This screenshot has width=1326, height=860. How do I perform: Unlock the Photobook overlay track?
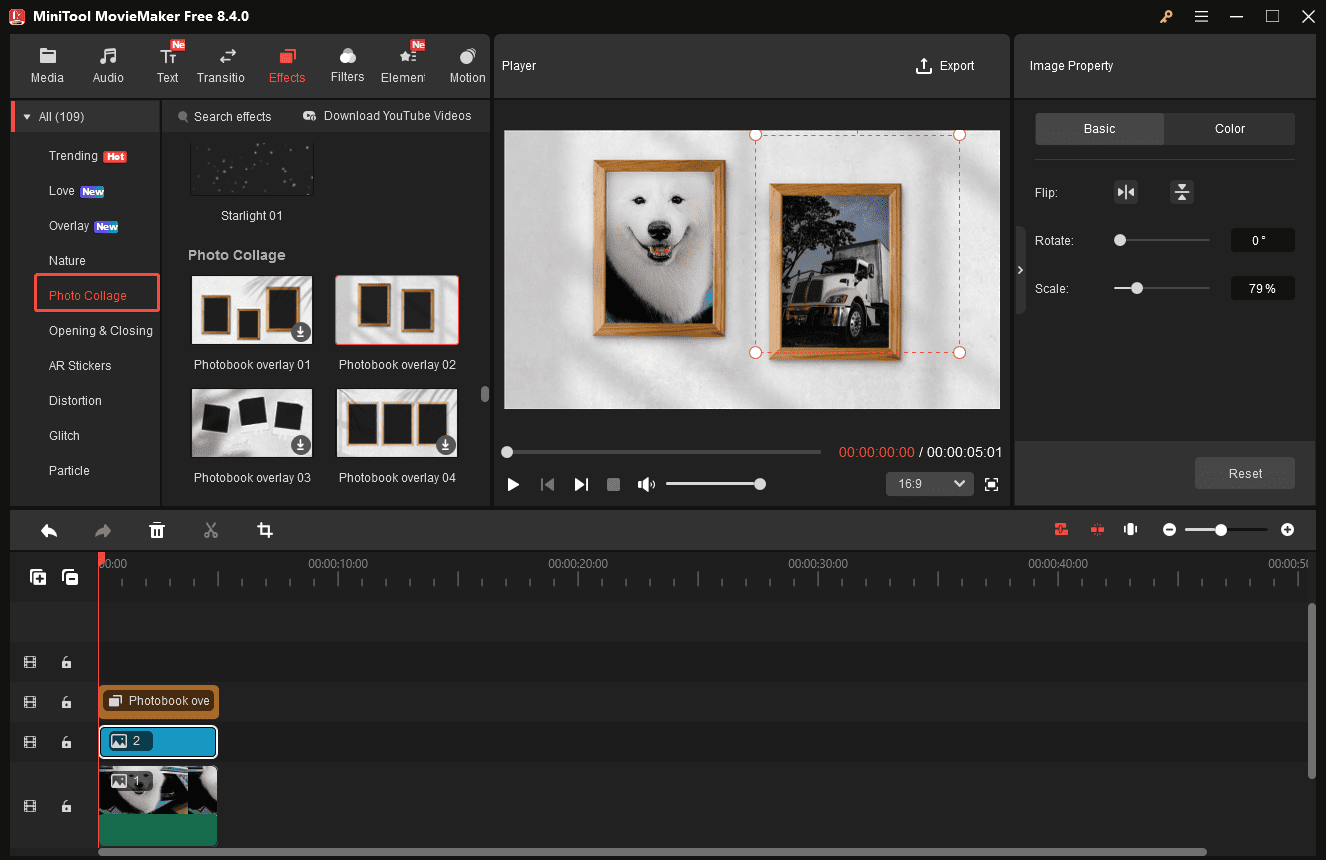click(x=66, y=702)
